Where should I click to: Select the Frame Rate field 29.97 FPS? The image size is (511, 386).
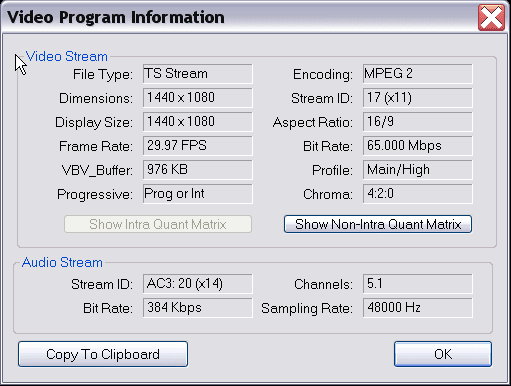[198, 146]
